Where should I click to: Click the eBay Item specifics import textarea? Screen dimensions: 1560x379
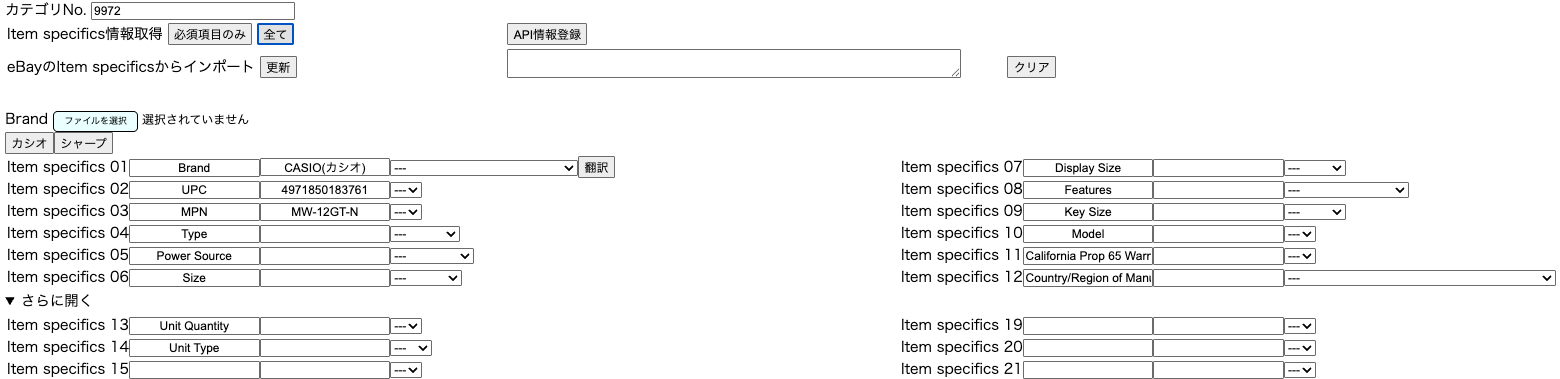click(x=734, y=63)
